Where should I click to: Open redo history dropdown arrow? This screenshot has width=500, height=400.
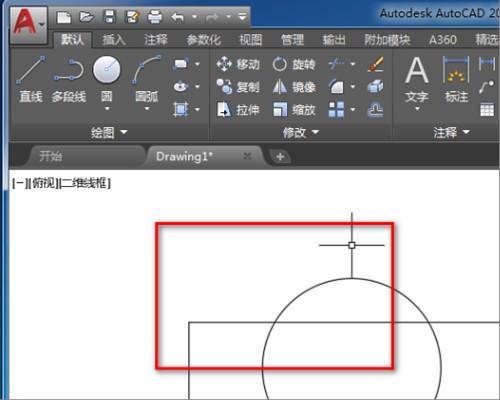[228, 17]
